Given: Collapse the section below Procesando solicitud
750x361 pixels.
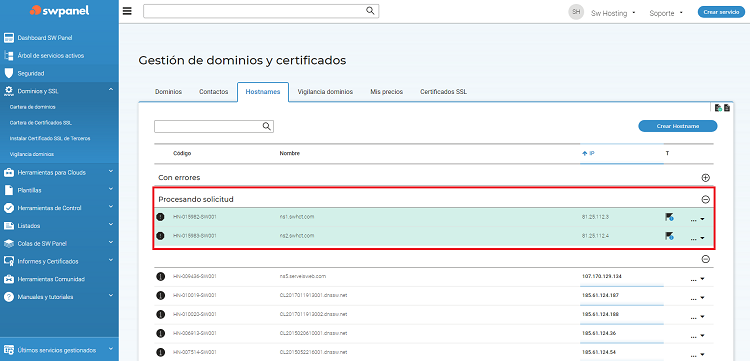Looking at the screenshot, I should coord(706,259).
